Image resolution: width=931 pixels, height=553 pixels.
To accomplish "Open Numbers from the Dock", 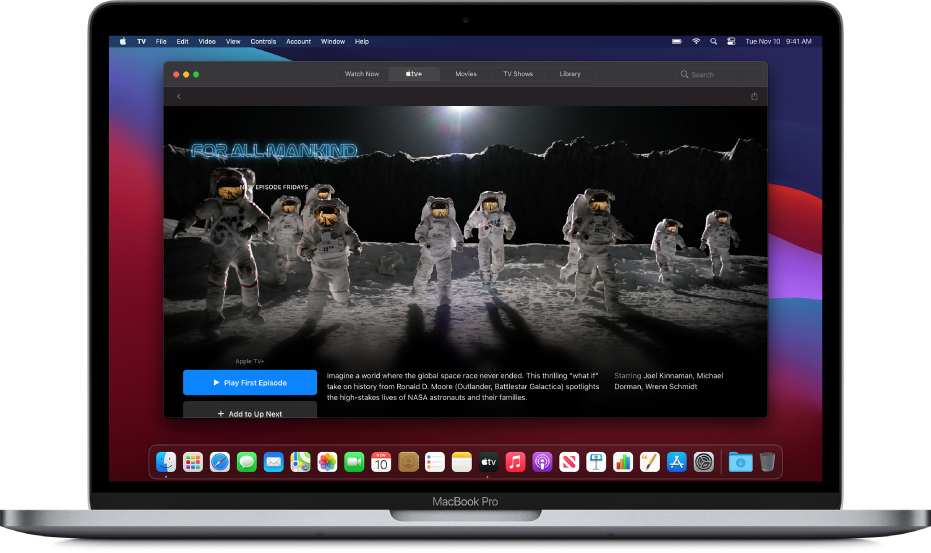I will pos(623,462).
